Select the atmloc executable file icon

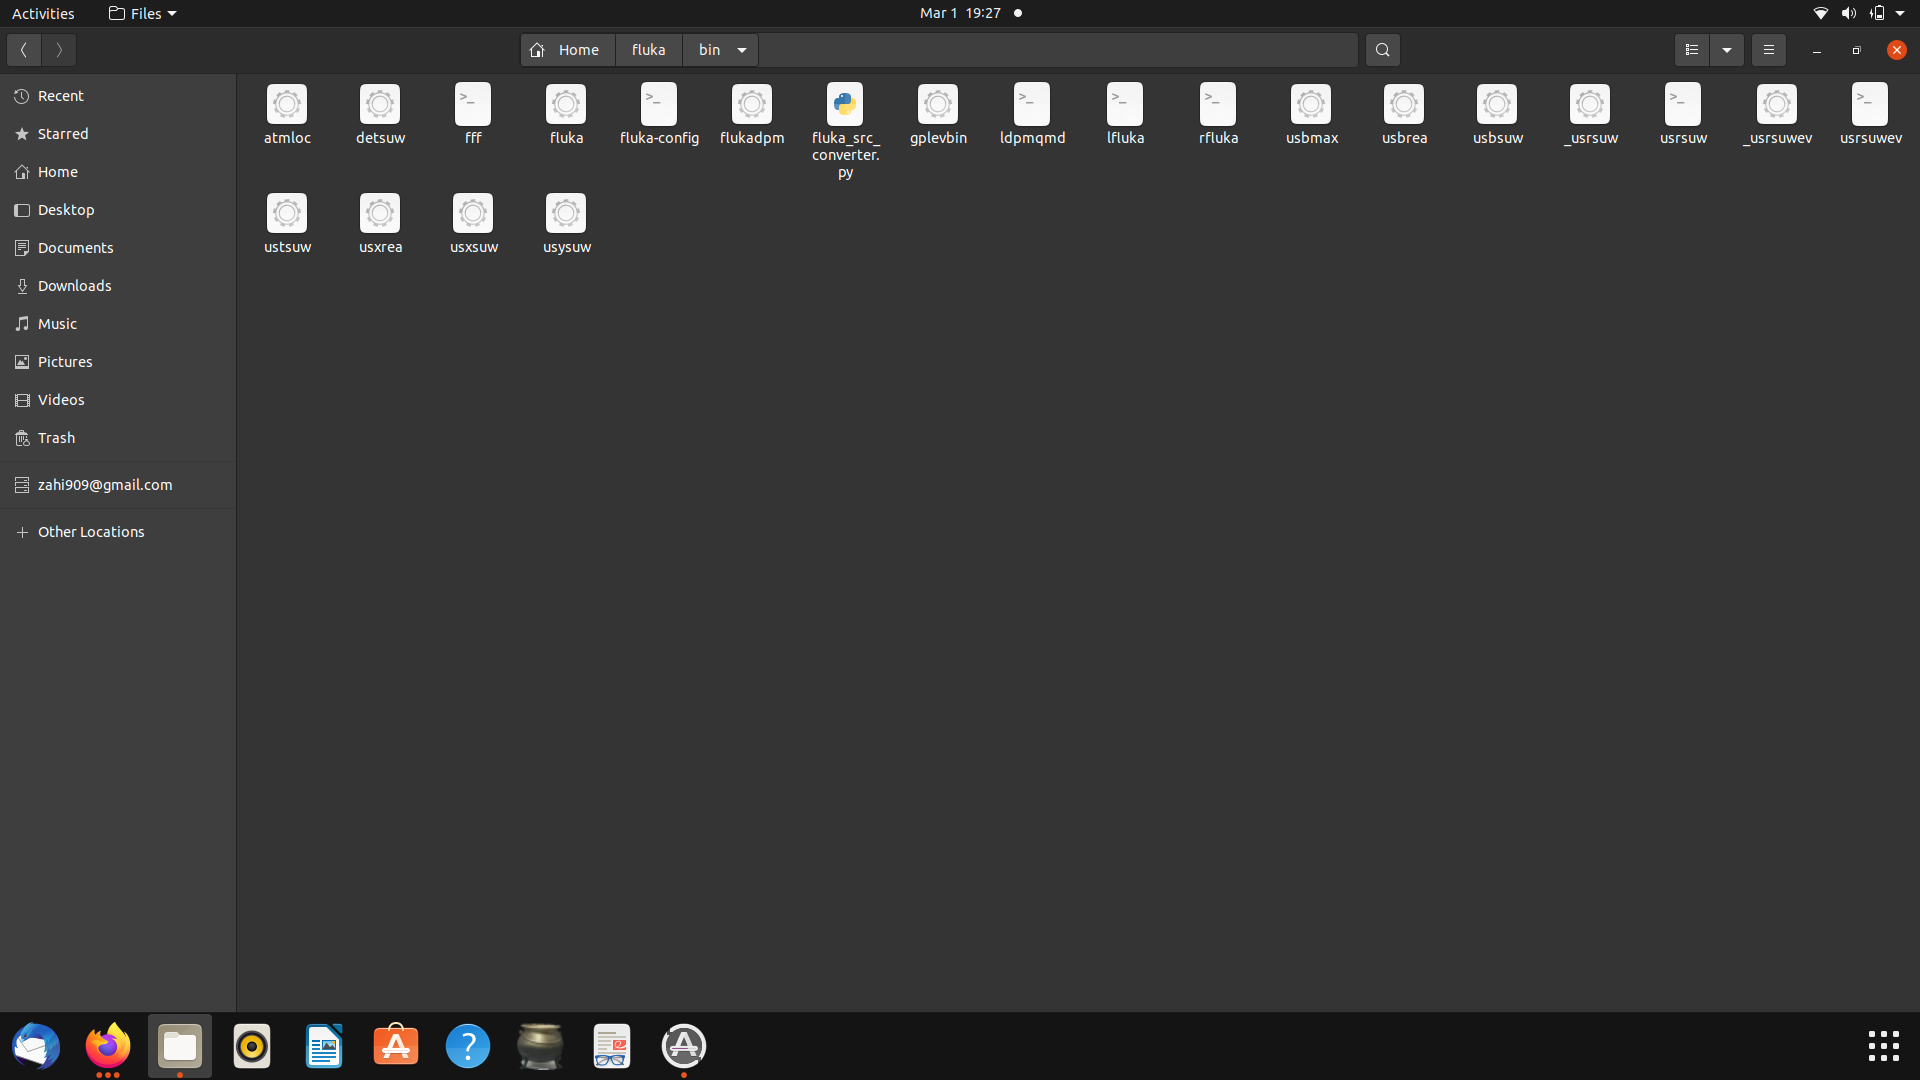coord(287,104)
